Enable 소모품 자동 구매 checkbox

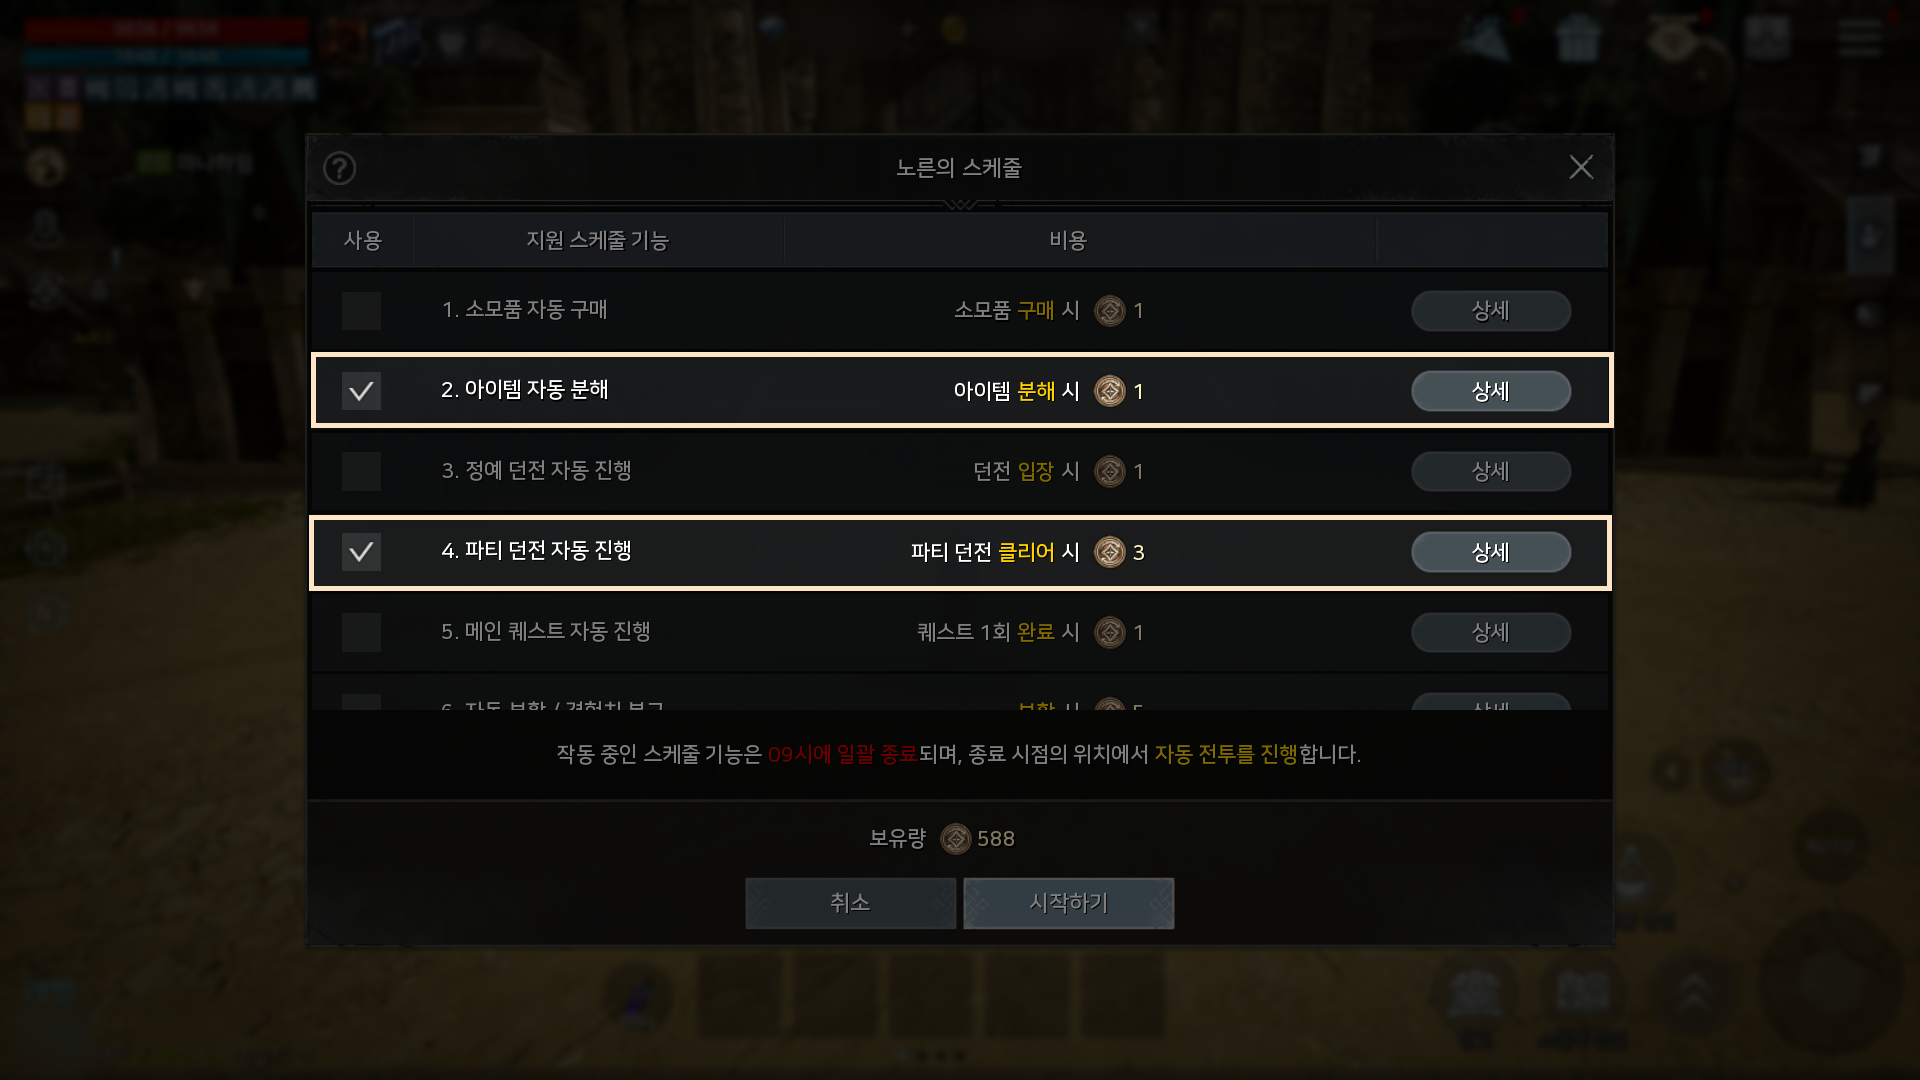(361, 311)
